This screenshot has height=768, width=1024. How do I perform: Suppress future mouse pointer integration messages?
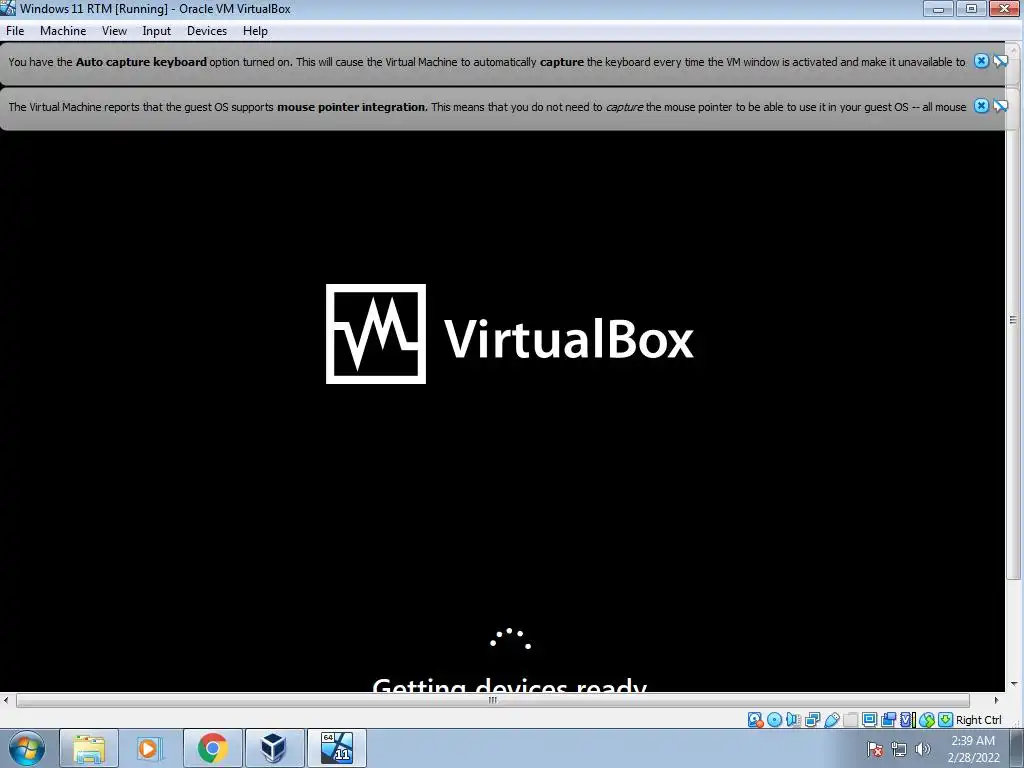(x=1000, y=106)
